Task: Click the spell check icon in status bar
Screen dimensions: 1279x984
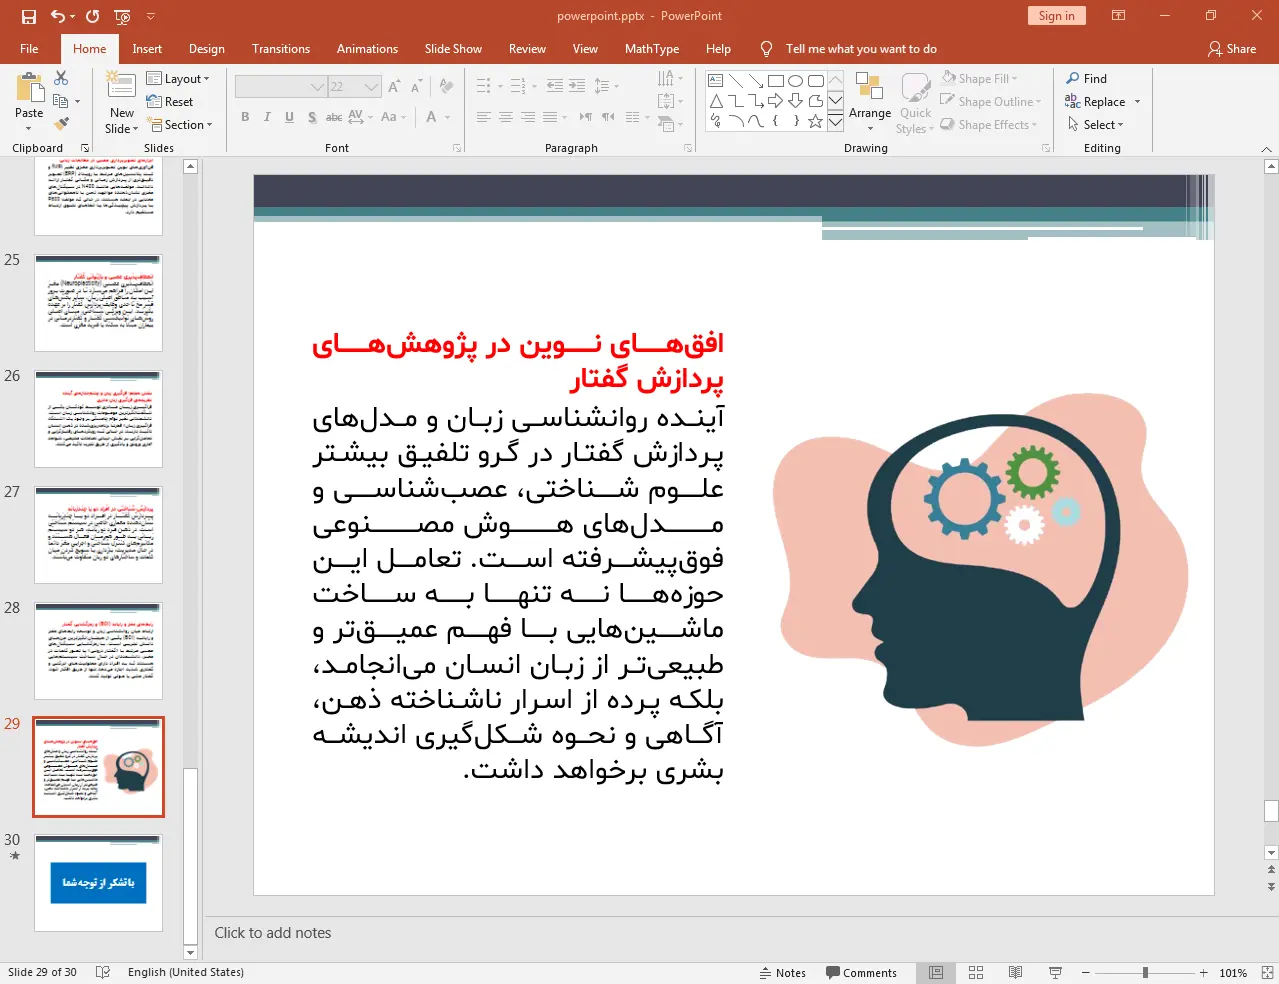Action: click(102, 972)
